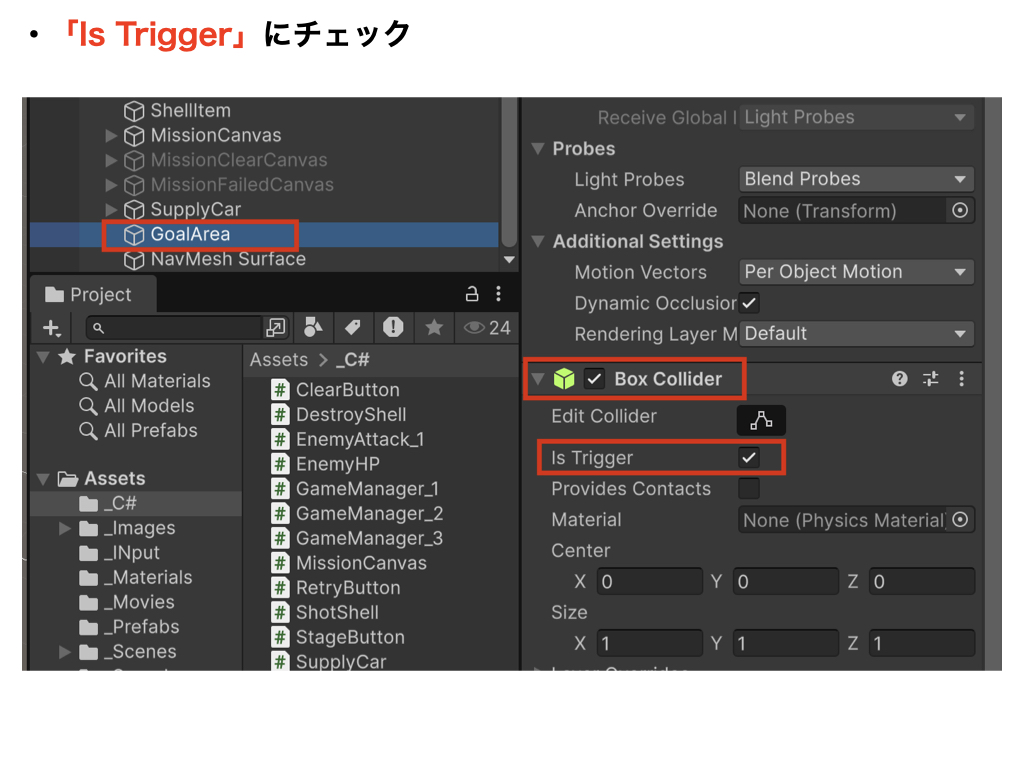Image resolution: width=1024 pixels, height=768 pixels.
Task: Click the plus create asset button
Action: tap(51, 328)
